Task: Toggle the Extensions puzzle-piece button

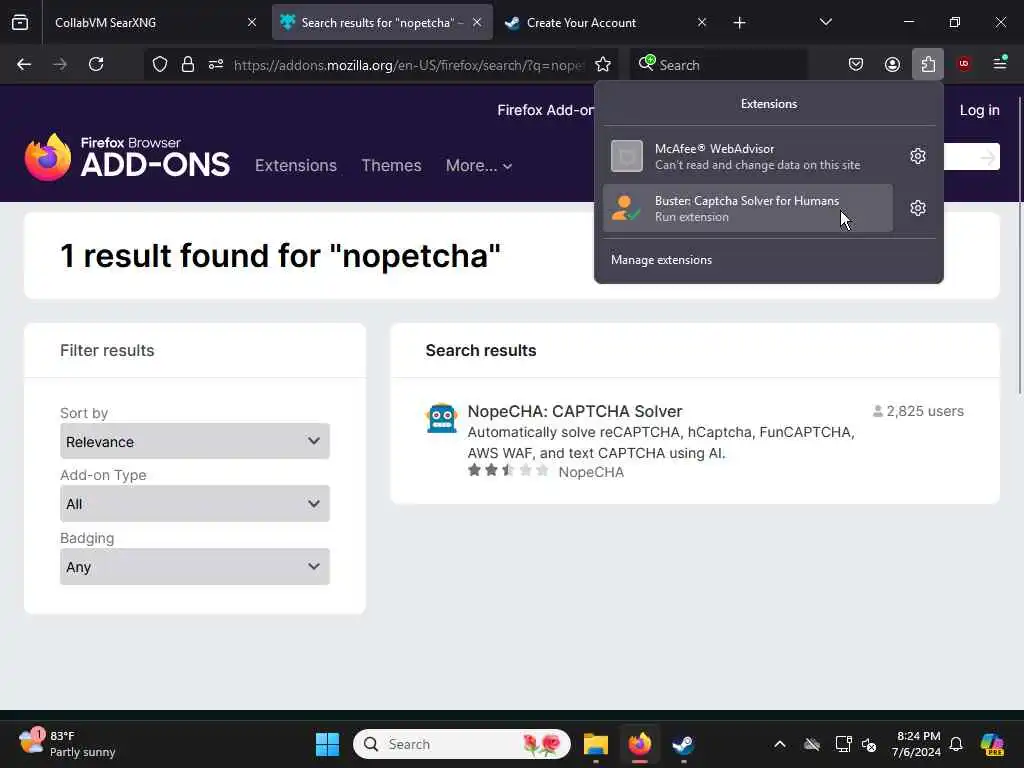Action: (928, 64)
